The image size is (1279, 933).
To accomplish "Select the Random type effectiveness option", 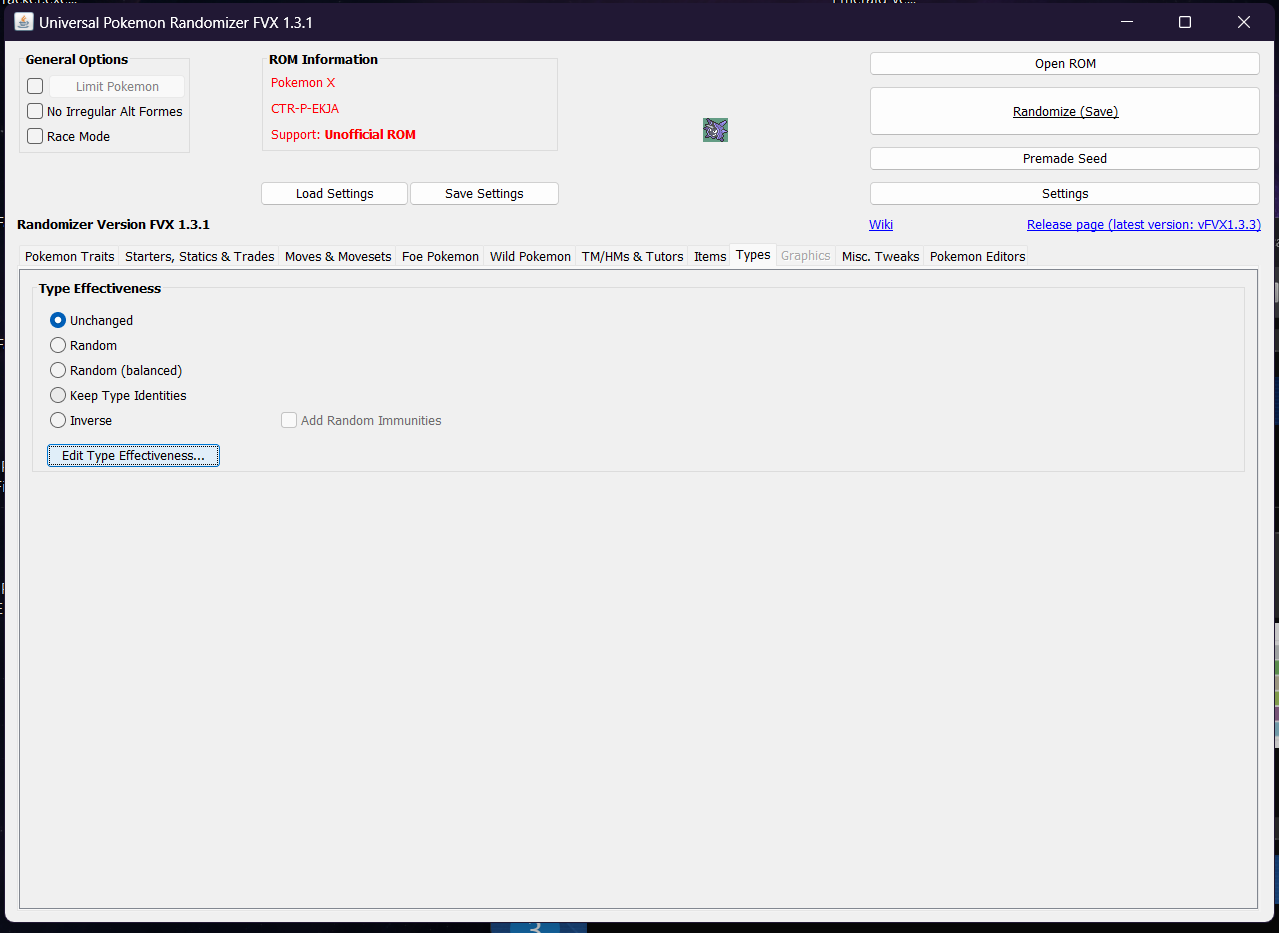I will (58, 345).
